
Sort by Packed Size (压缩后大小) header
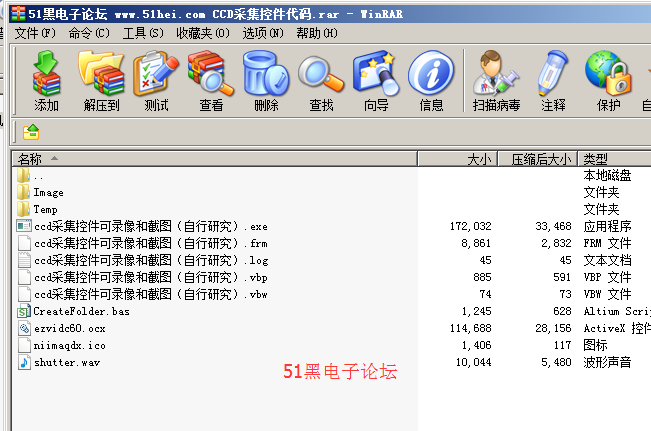pyautogui.click(x=538, y=159)
